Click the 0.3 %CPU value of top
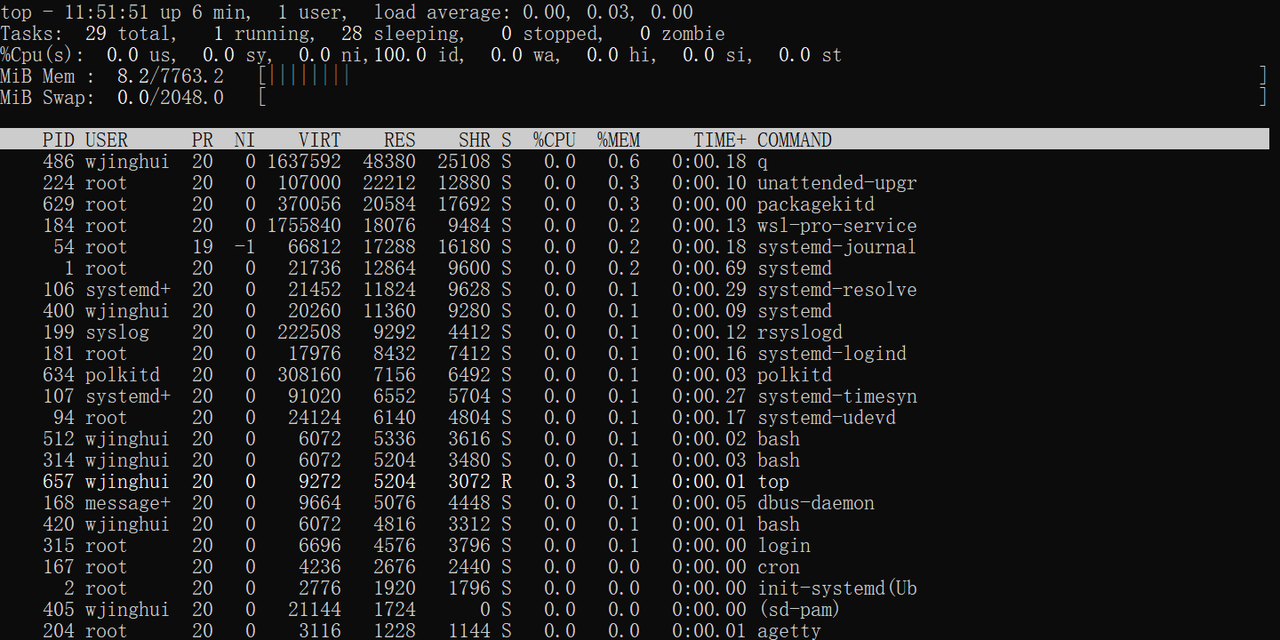 point(560,482)
